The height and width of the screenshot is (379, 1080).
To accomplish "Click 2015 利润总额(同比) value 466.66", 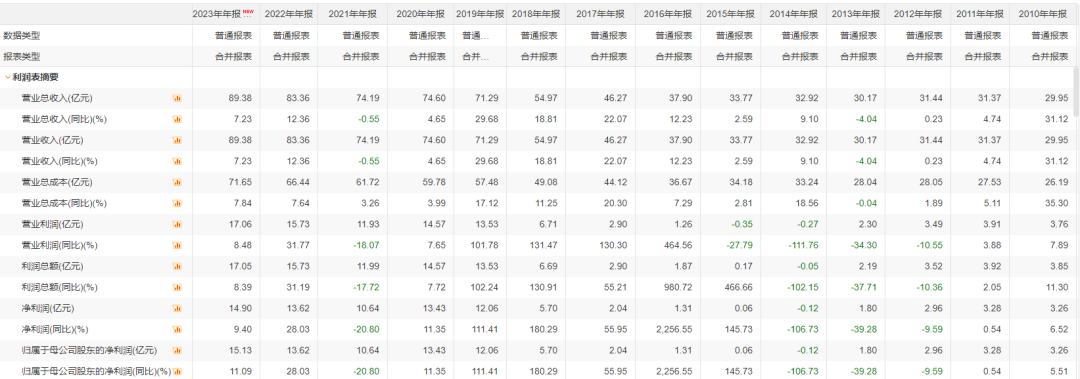I will click(740, 287).
